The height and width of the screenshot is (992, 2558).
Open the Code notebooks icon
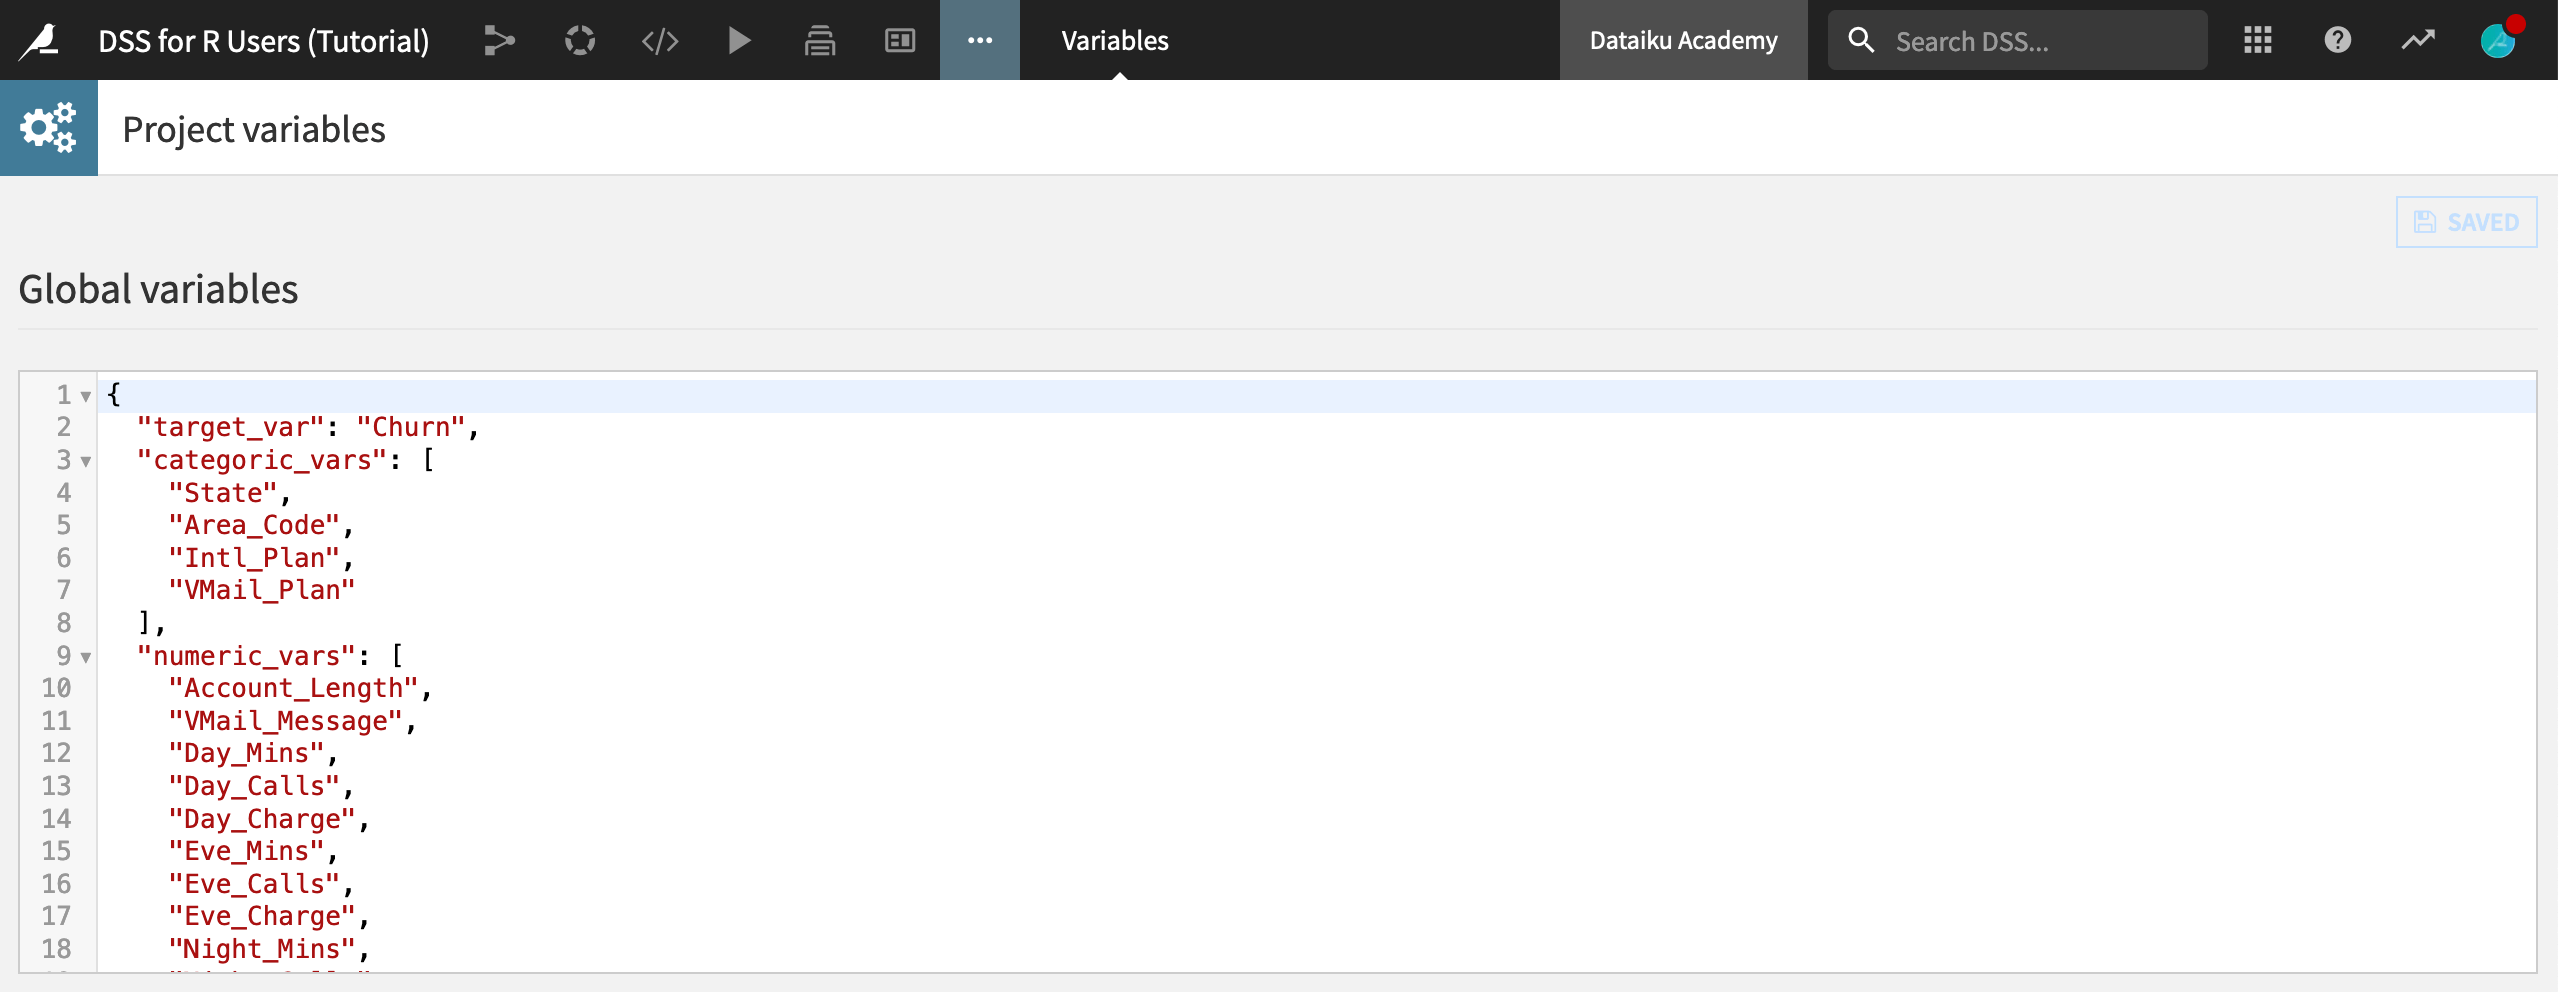click(660, 40)
